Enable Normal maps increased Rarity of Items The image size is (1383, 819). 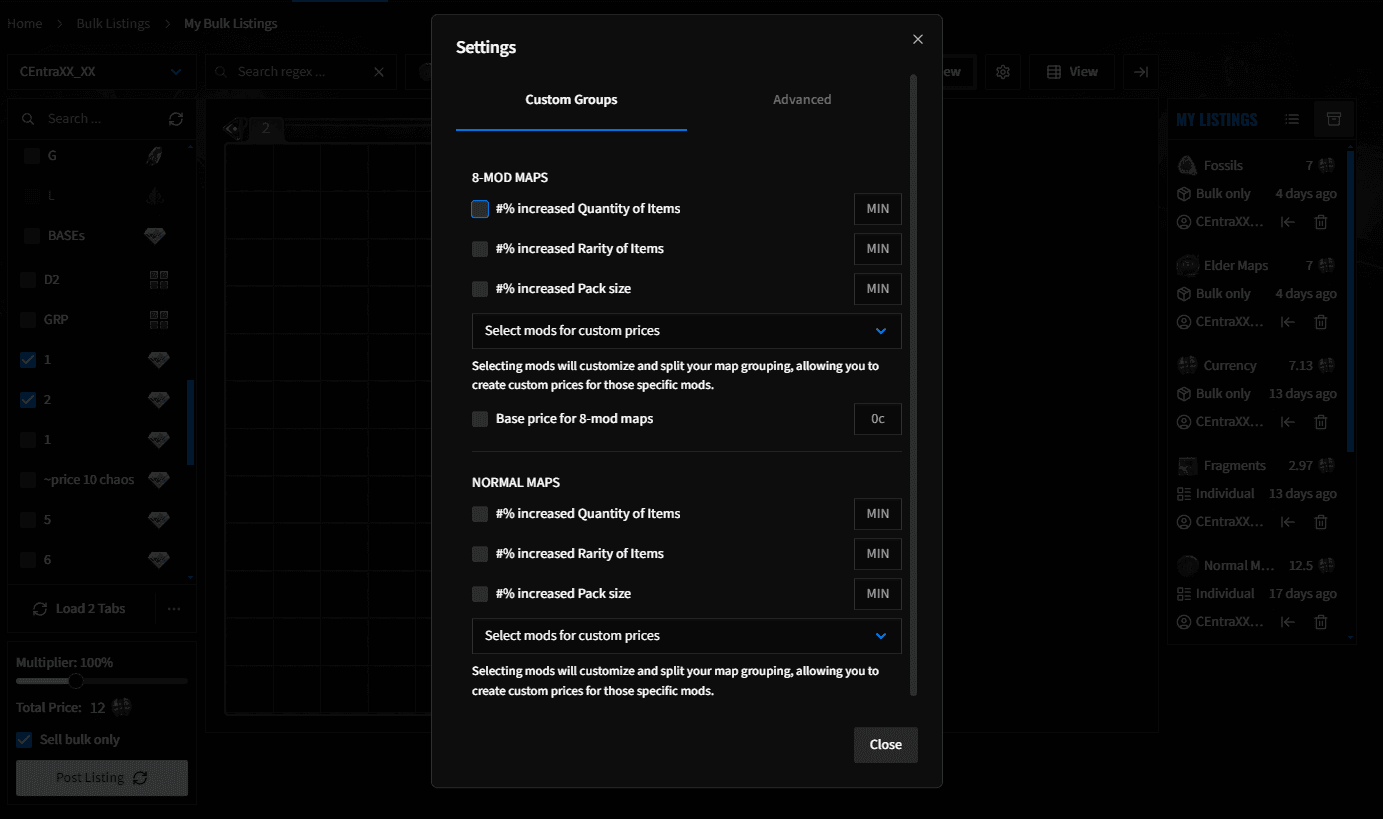click(480, 554)
